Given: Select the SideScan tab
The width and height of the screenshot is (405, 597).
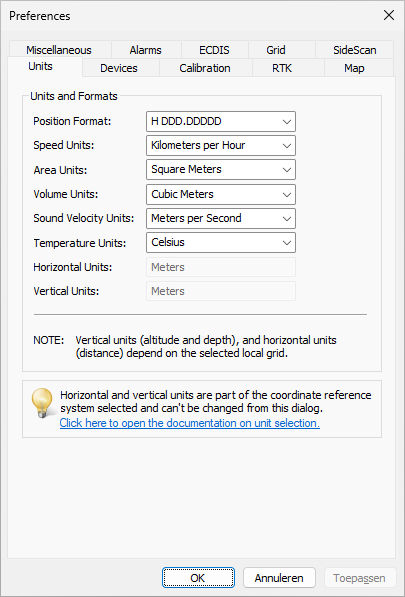Looking at the screenshot, I should [x=355, y=50].
